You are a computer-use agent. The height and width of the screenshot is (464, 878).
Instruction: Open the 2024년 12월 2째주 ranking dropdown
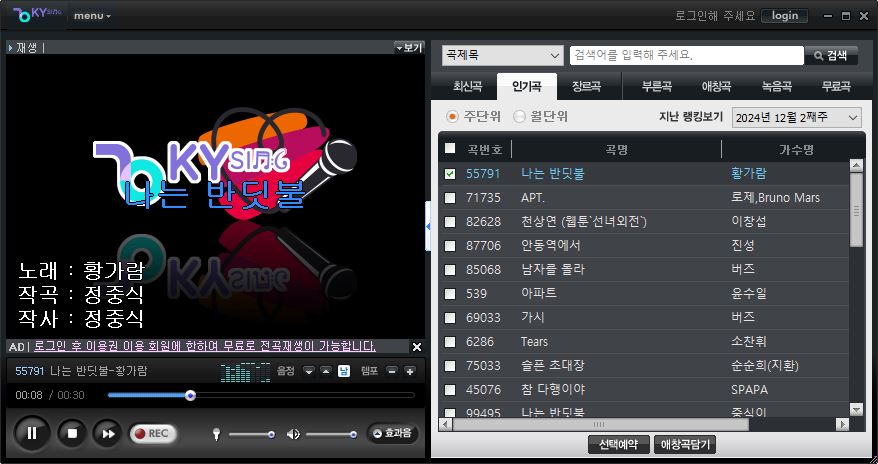point(796,118)
